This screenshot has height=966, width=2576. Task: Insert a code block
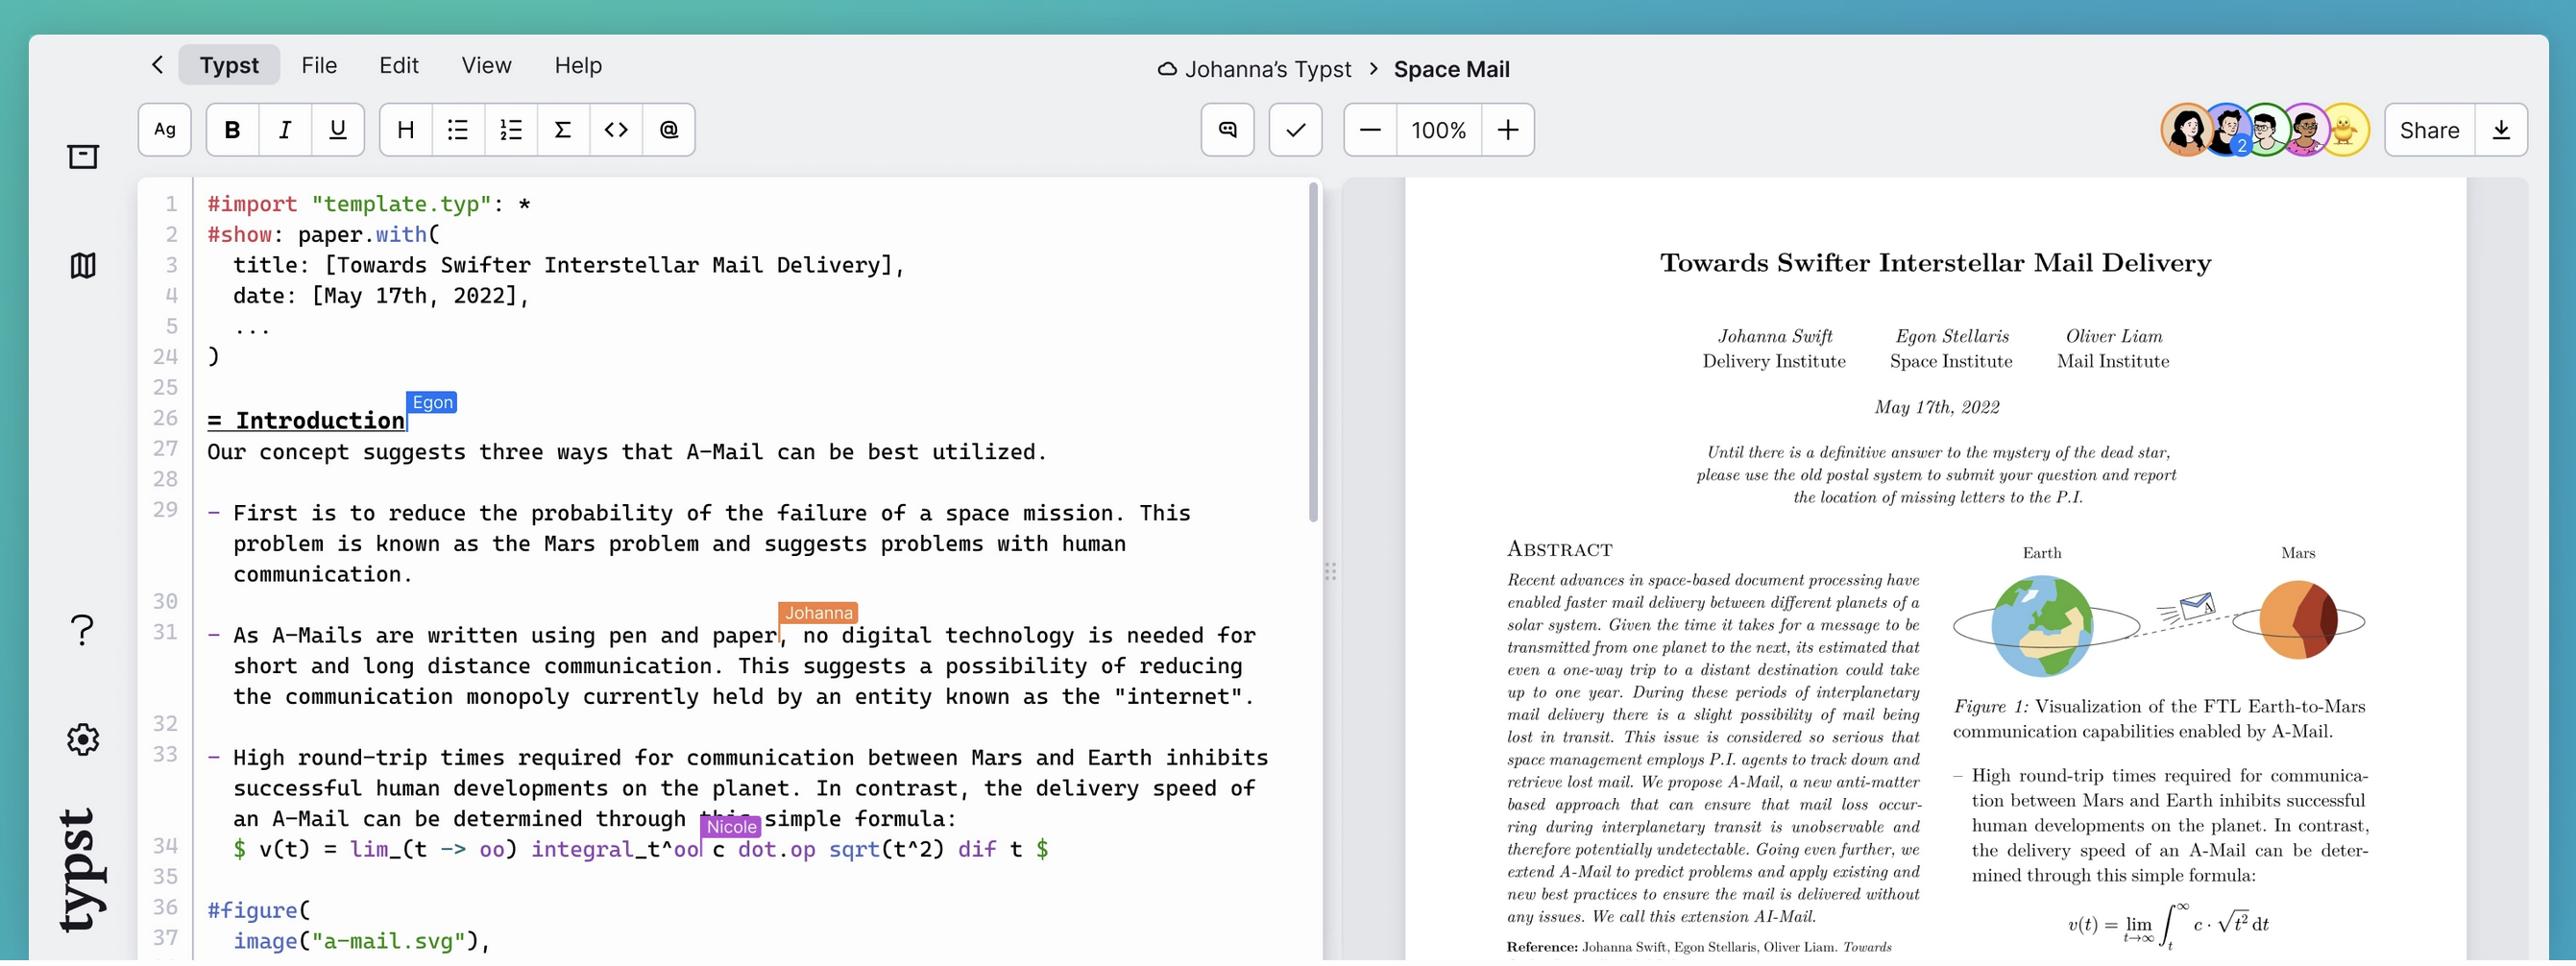(616, 130)
